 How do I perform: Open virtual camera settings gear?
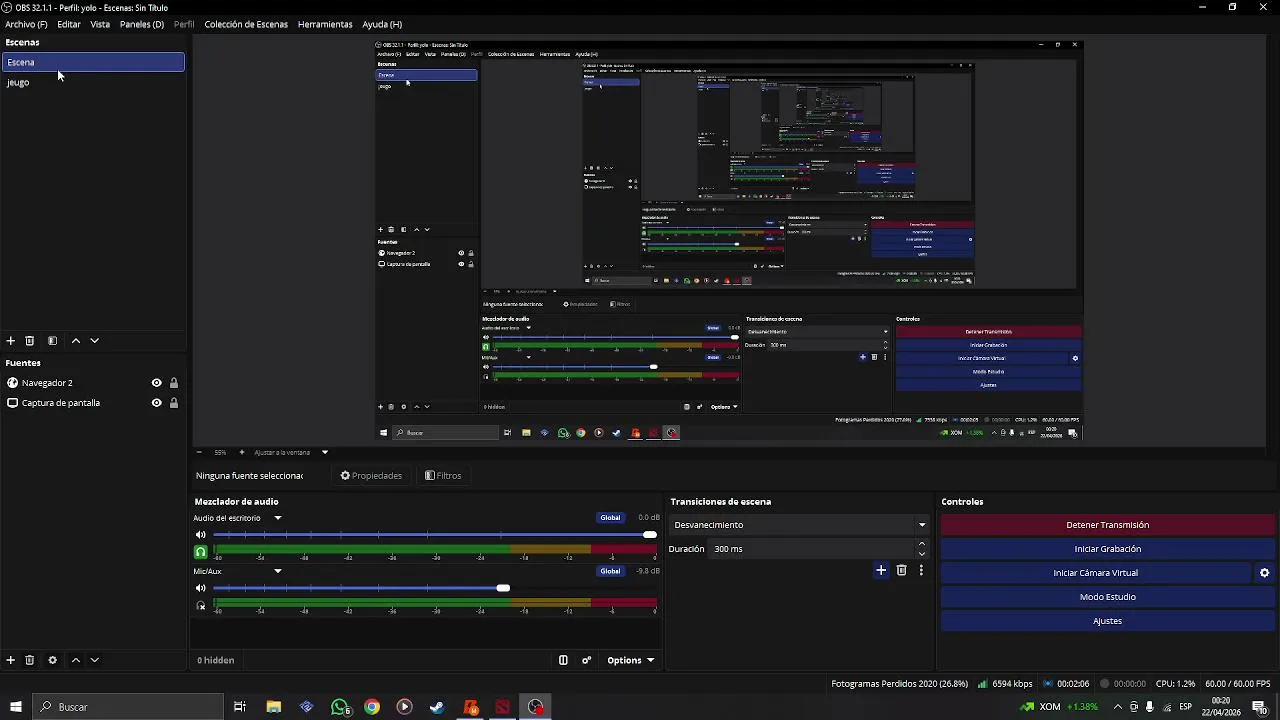[1264, 573]
